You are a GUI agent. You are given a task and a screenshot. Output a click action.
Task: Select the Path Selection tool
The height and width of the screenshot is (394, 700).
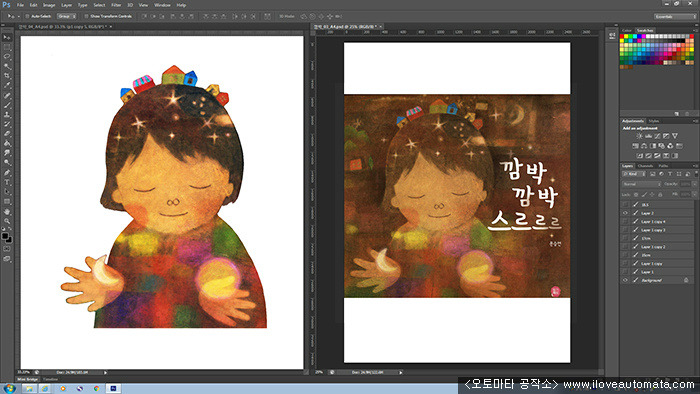click(7, 192)
